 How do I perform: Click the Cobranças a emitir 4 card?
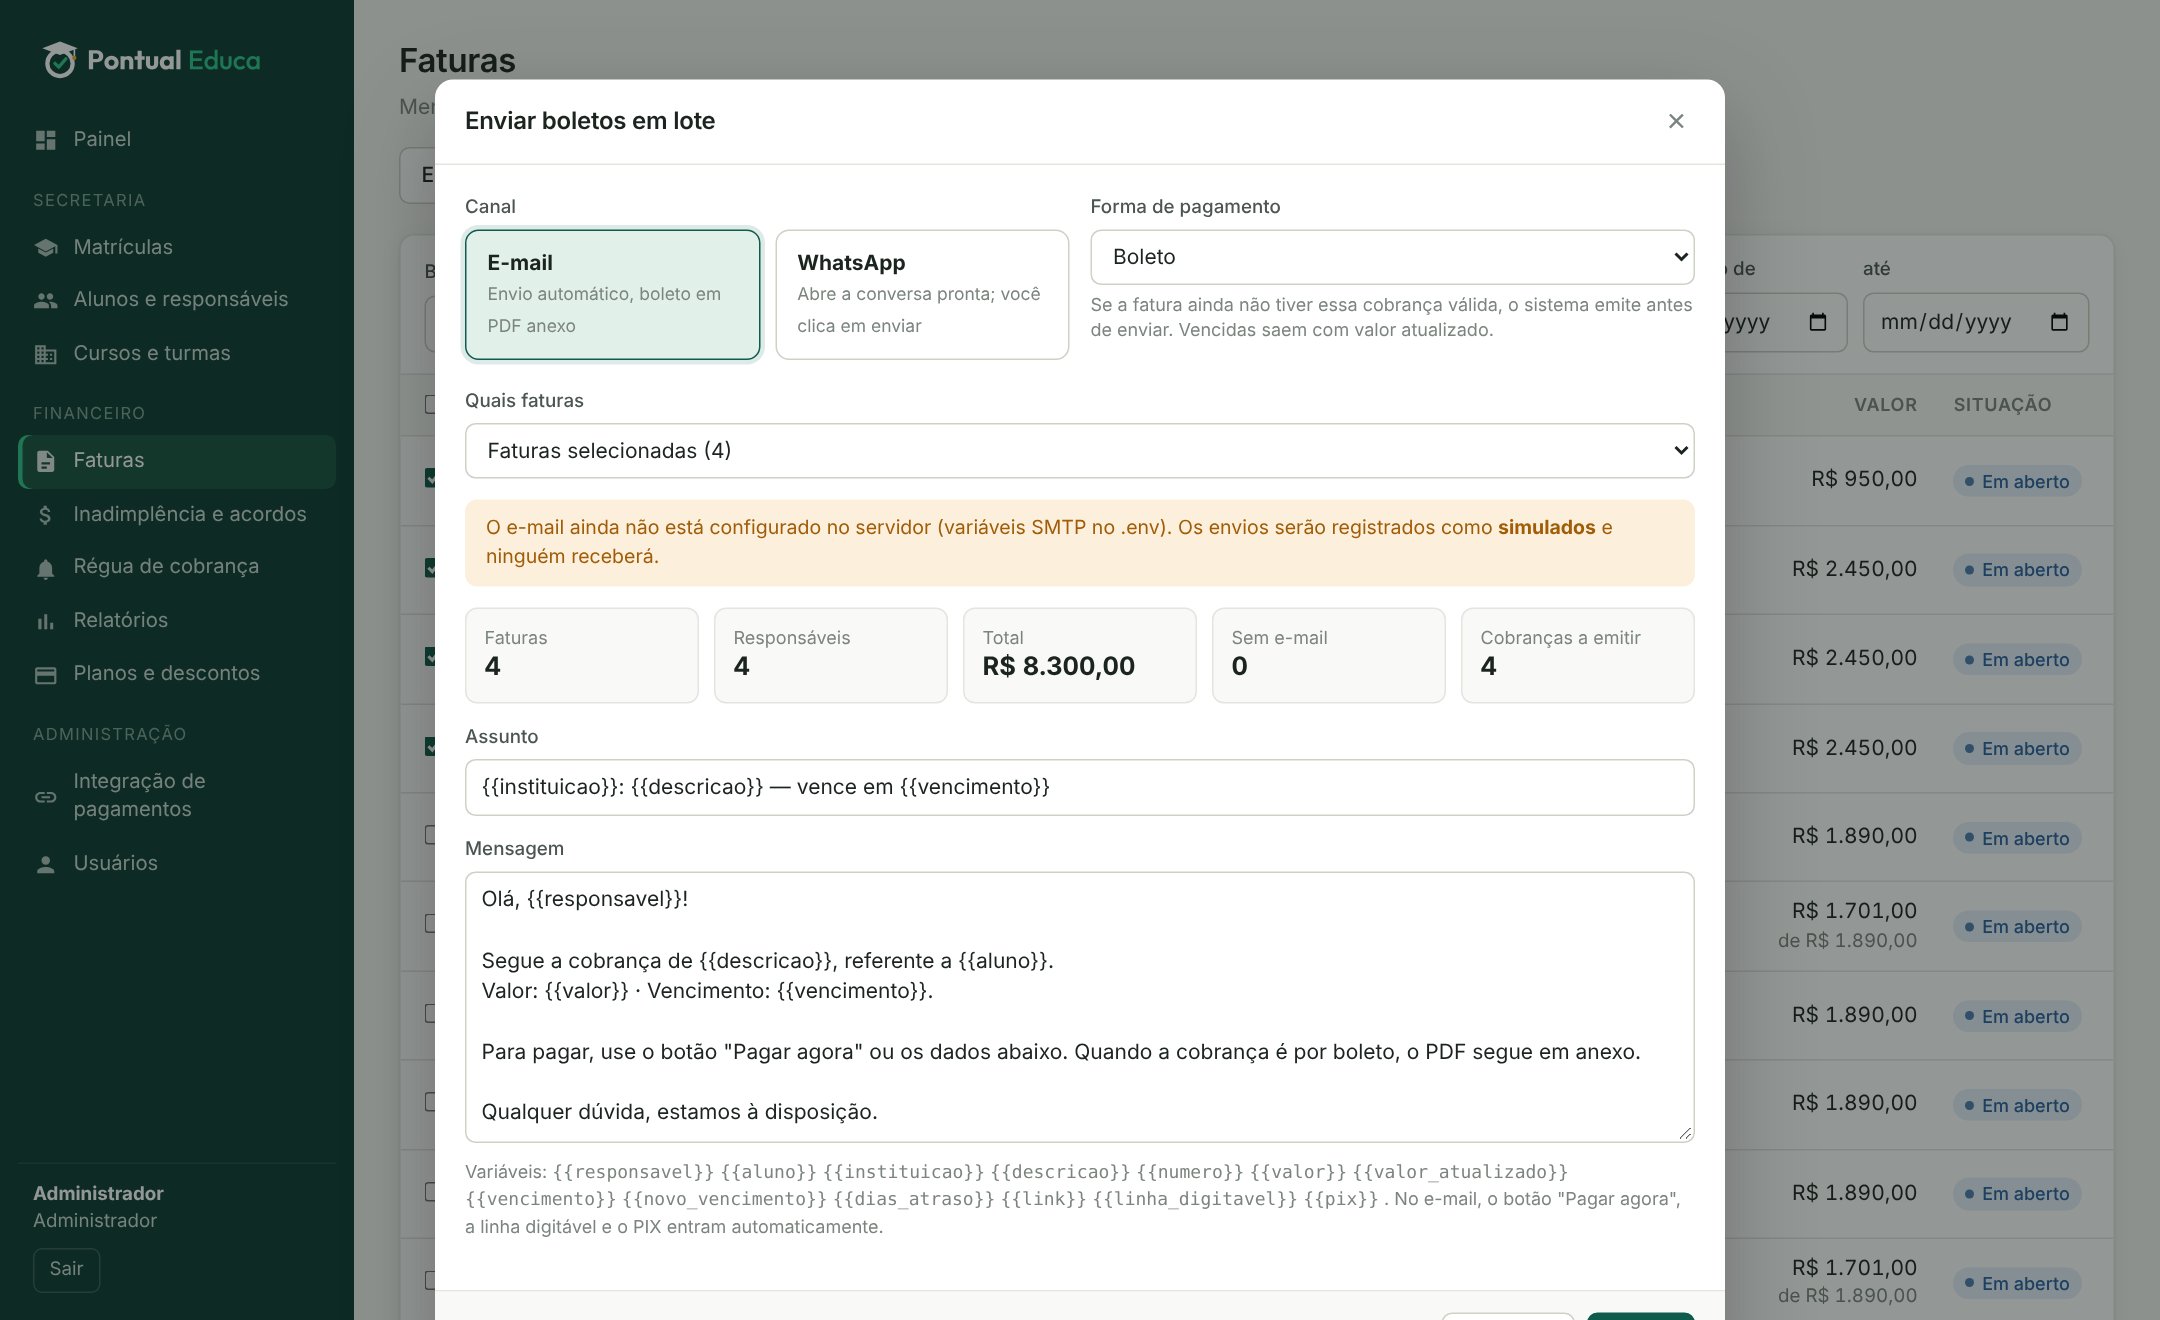tap(1577, 655)
